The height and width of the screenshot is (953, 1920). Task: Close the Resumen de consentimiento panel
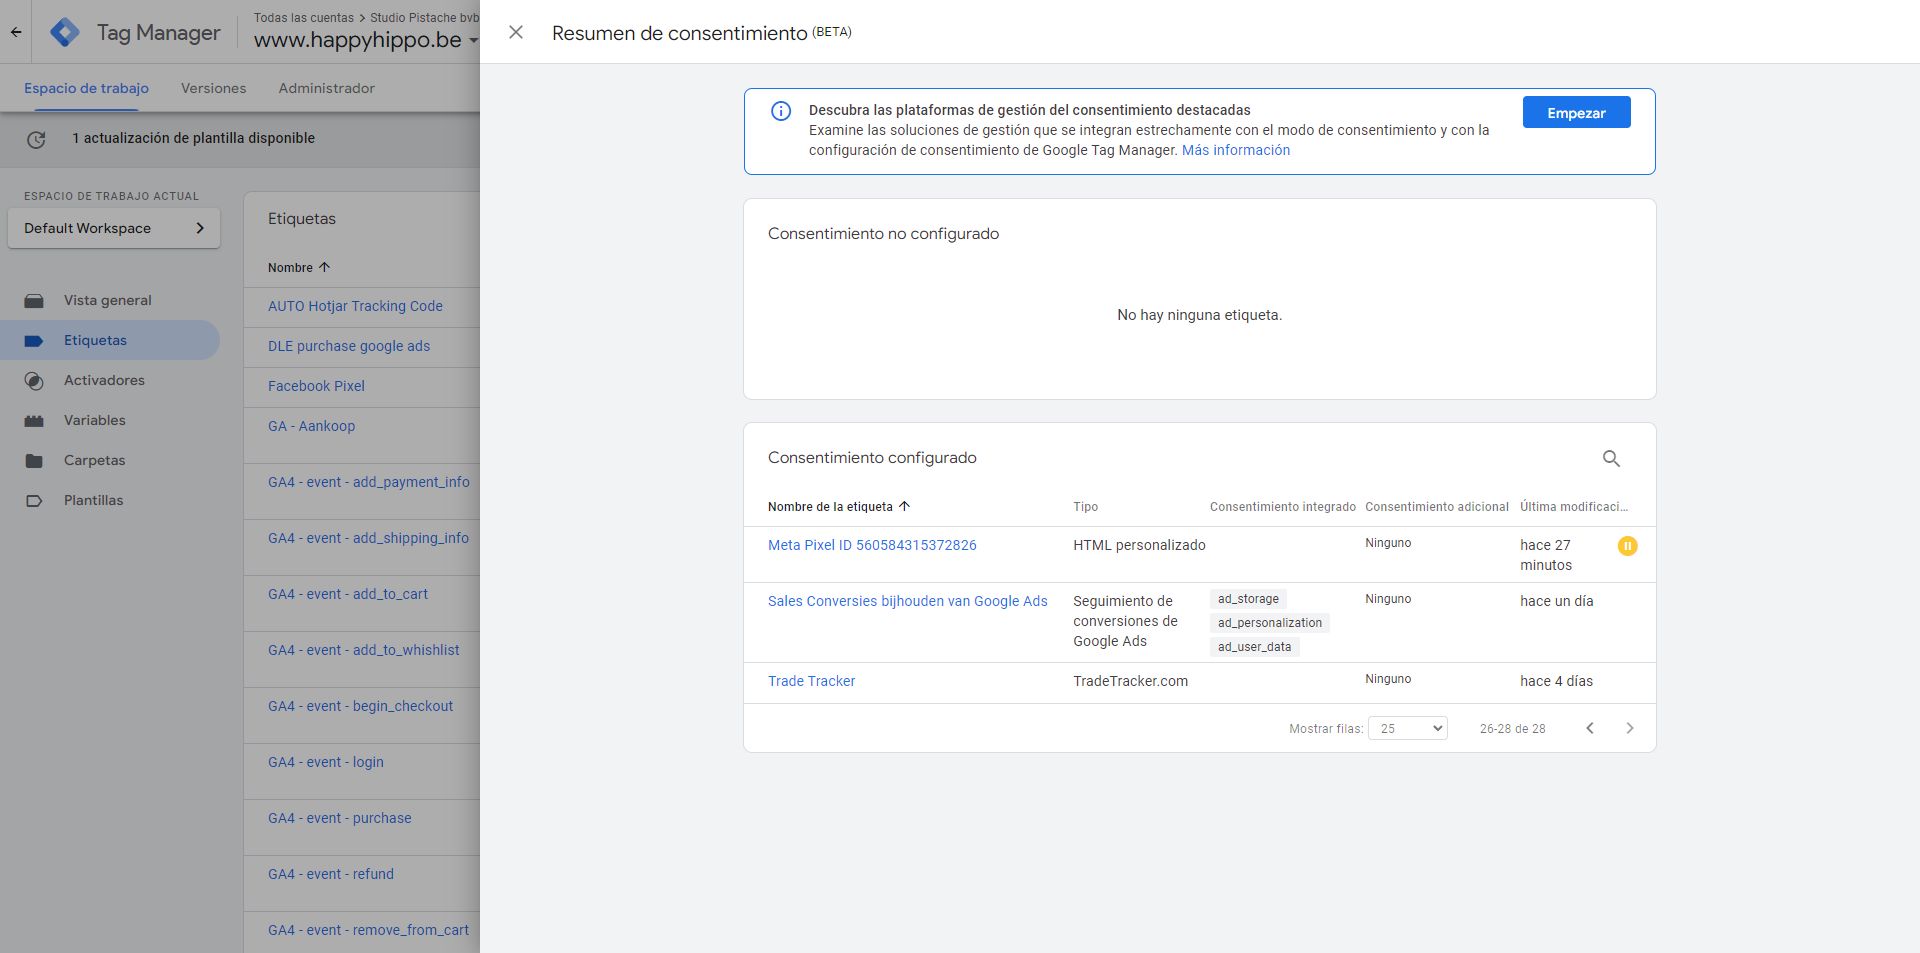tap(516, 32)
